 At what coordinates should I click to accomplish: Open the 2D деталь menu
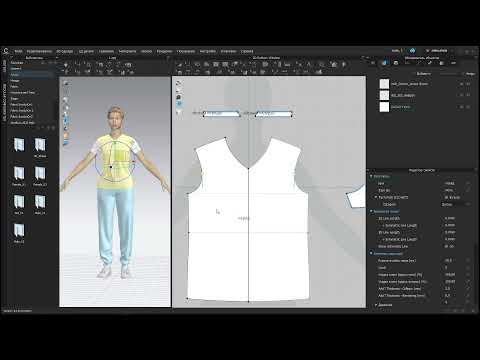(x=86, y=51)
